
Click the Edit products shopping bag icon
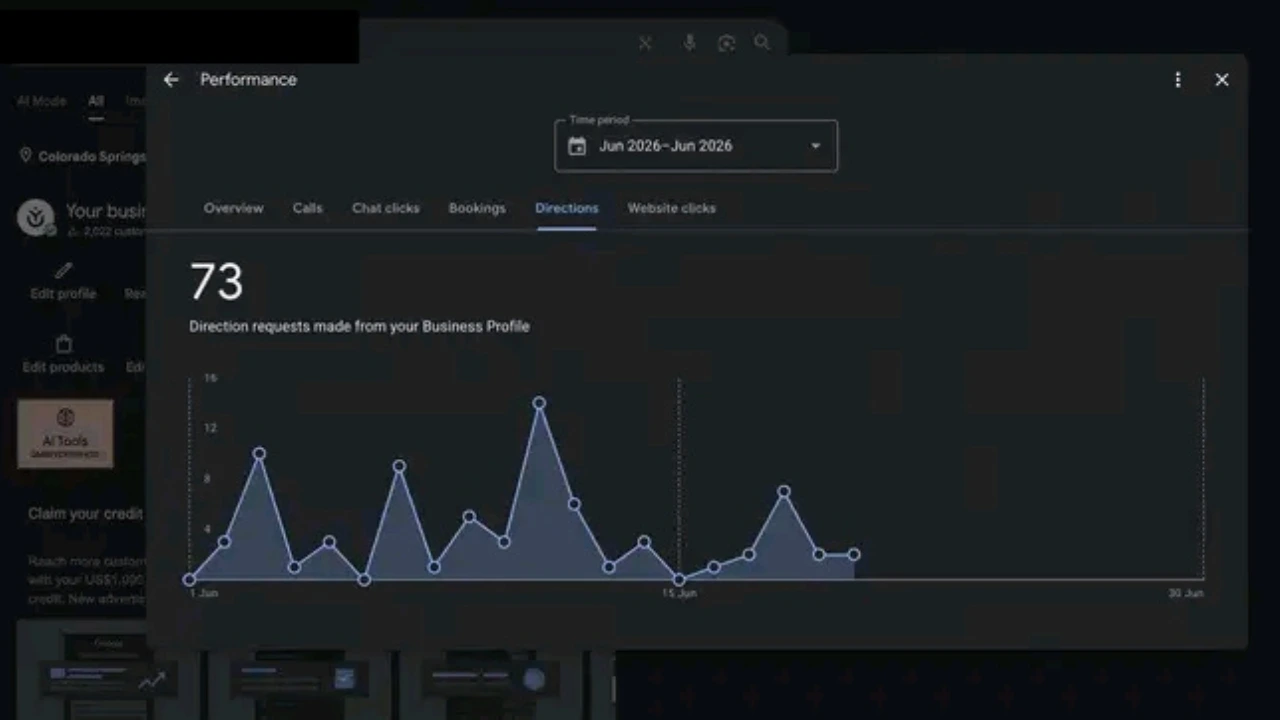pyautogui.click(x=64, y=345)
